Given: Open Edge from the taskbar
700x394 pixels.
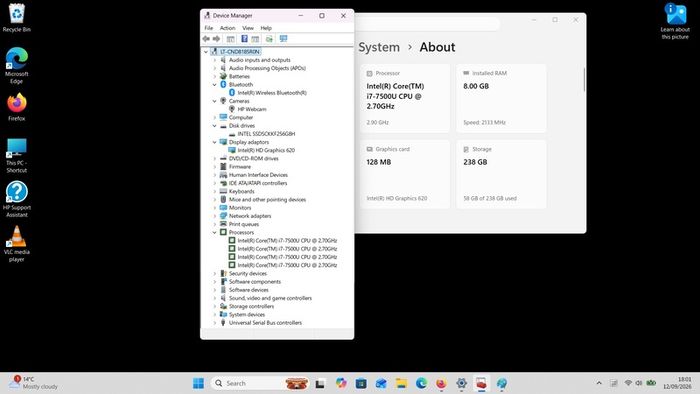Looking at the screenshot, I should coord(421,383).
